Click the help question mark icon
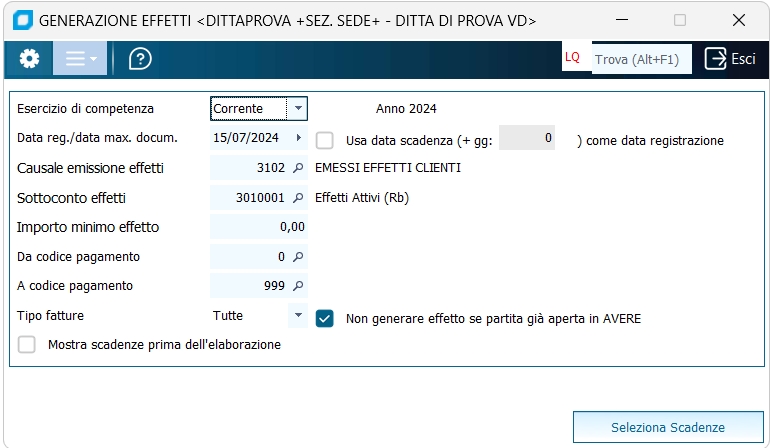 (141, 59)
